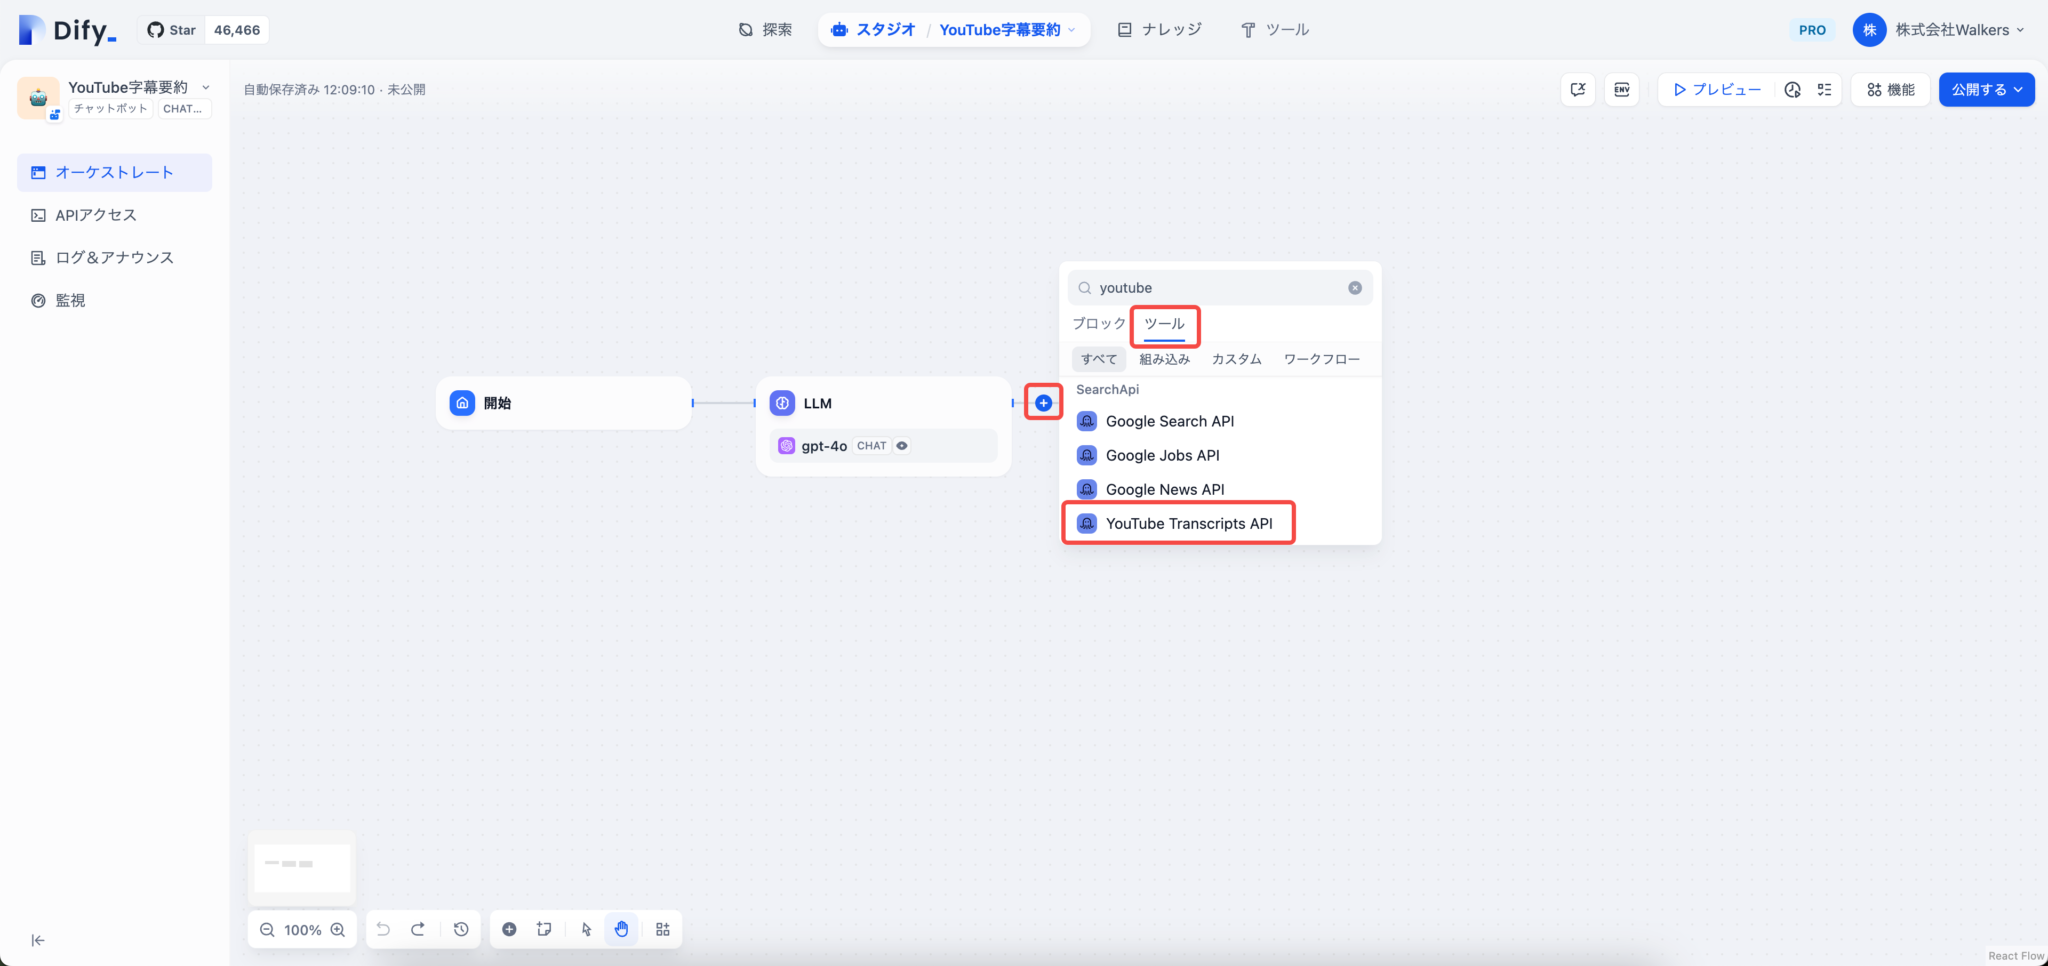Enable hand pan mode on the canvas

(621, 929)
